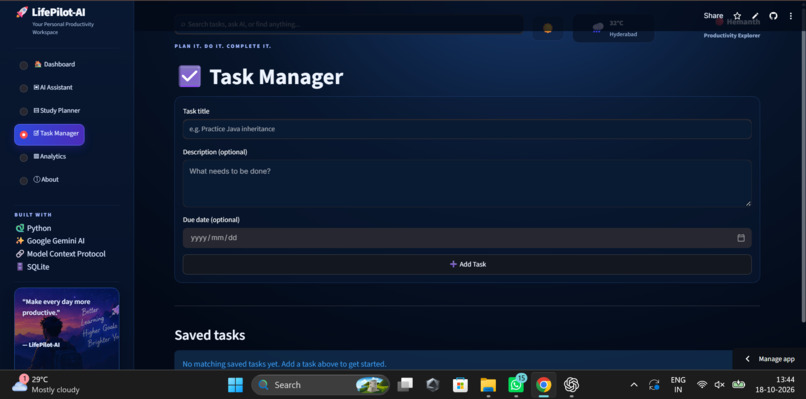Click the taskbar Search box

(320, 385)
